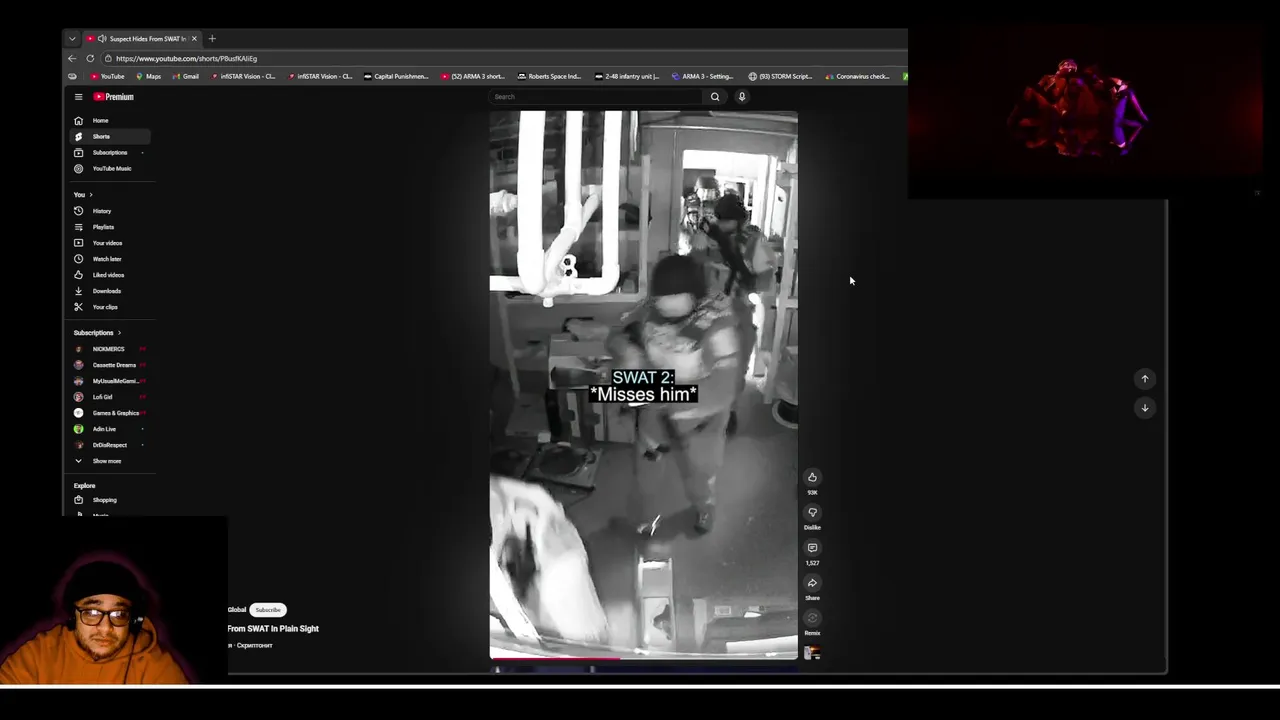Pause the playing Shorts video
The width and height of the screenshot is (1280, 720).
click(x=643, y=385)
